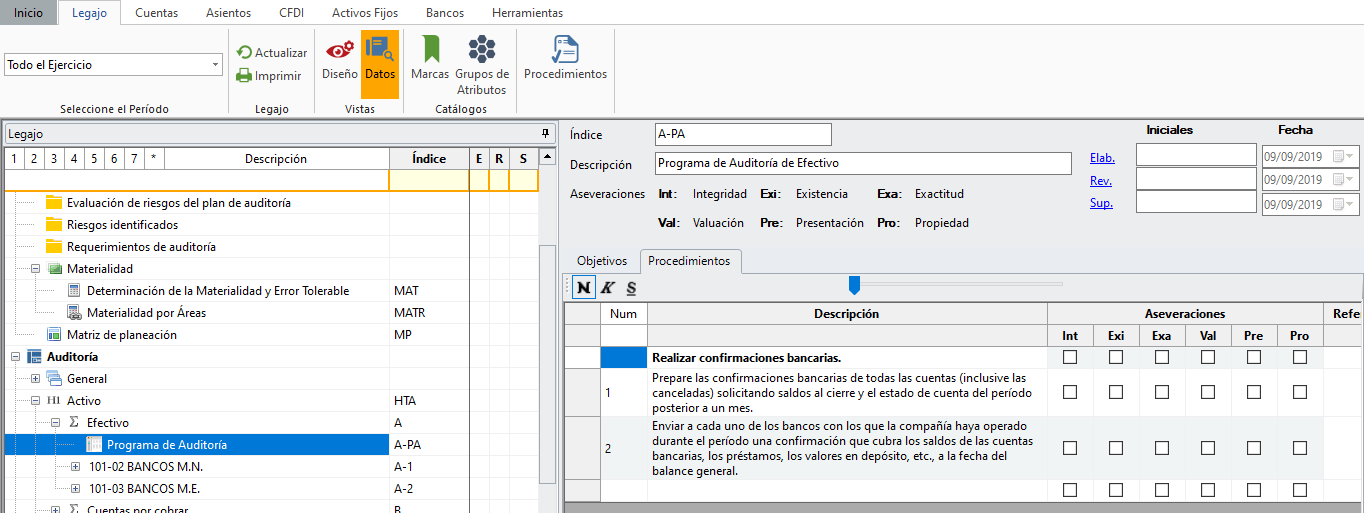Open the Todo el Ejercicio period dropdown
Screen dimensions: 1364x513
(216, 65)
